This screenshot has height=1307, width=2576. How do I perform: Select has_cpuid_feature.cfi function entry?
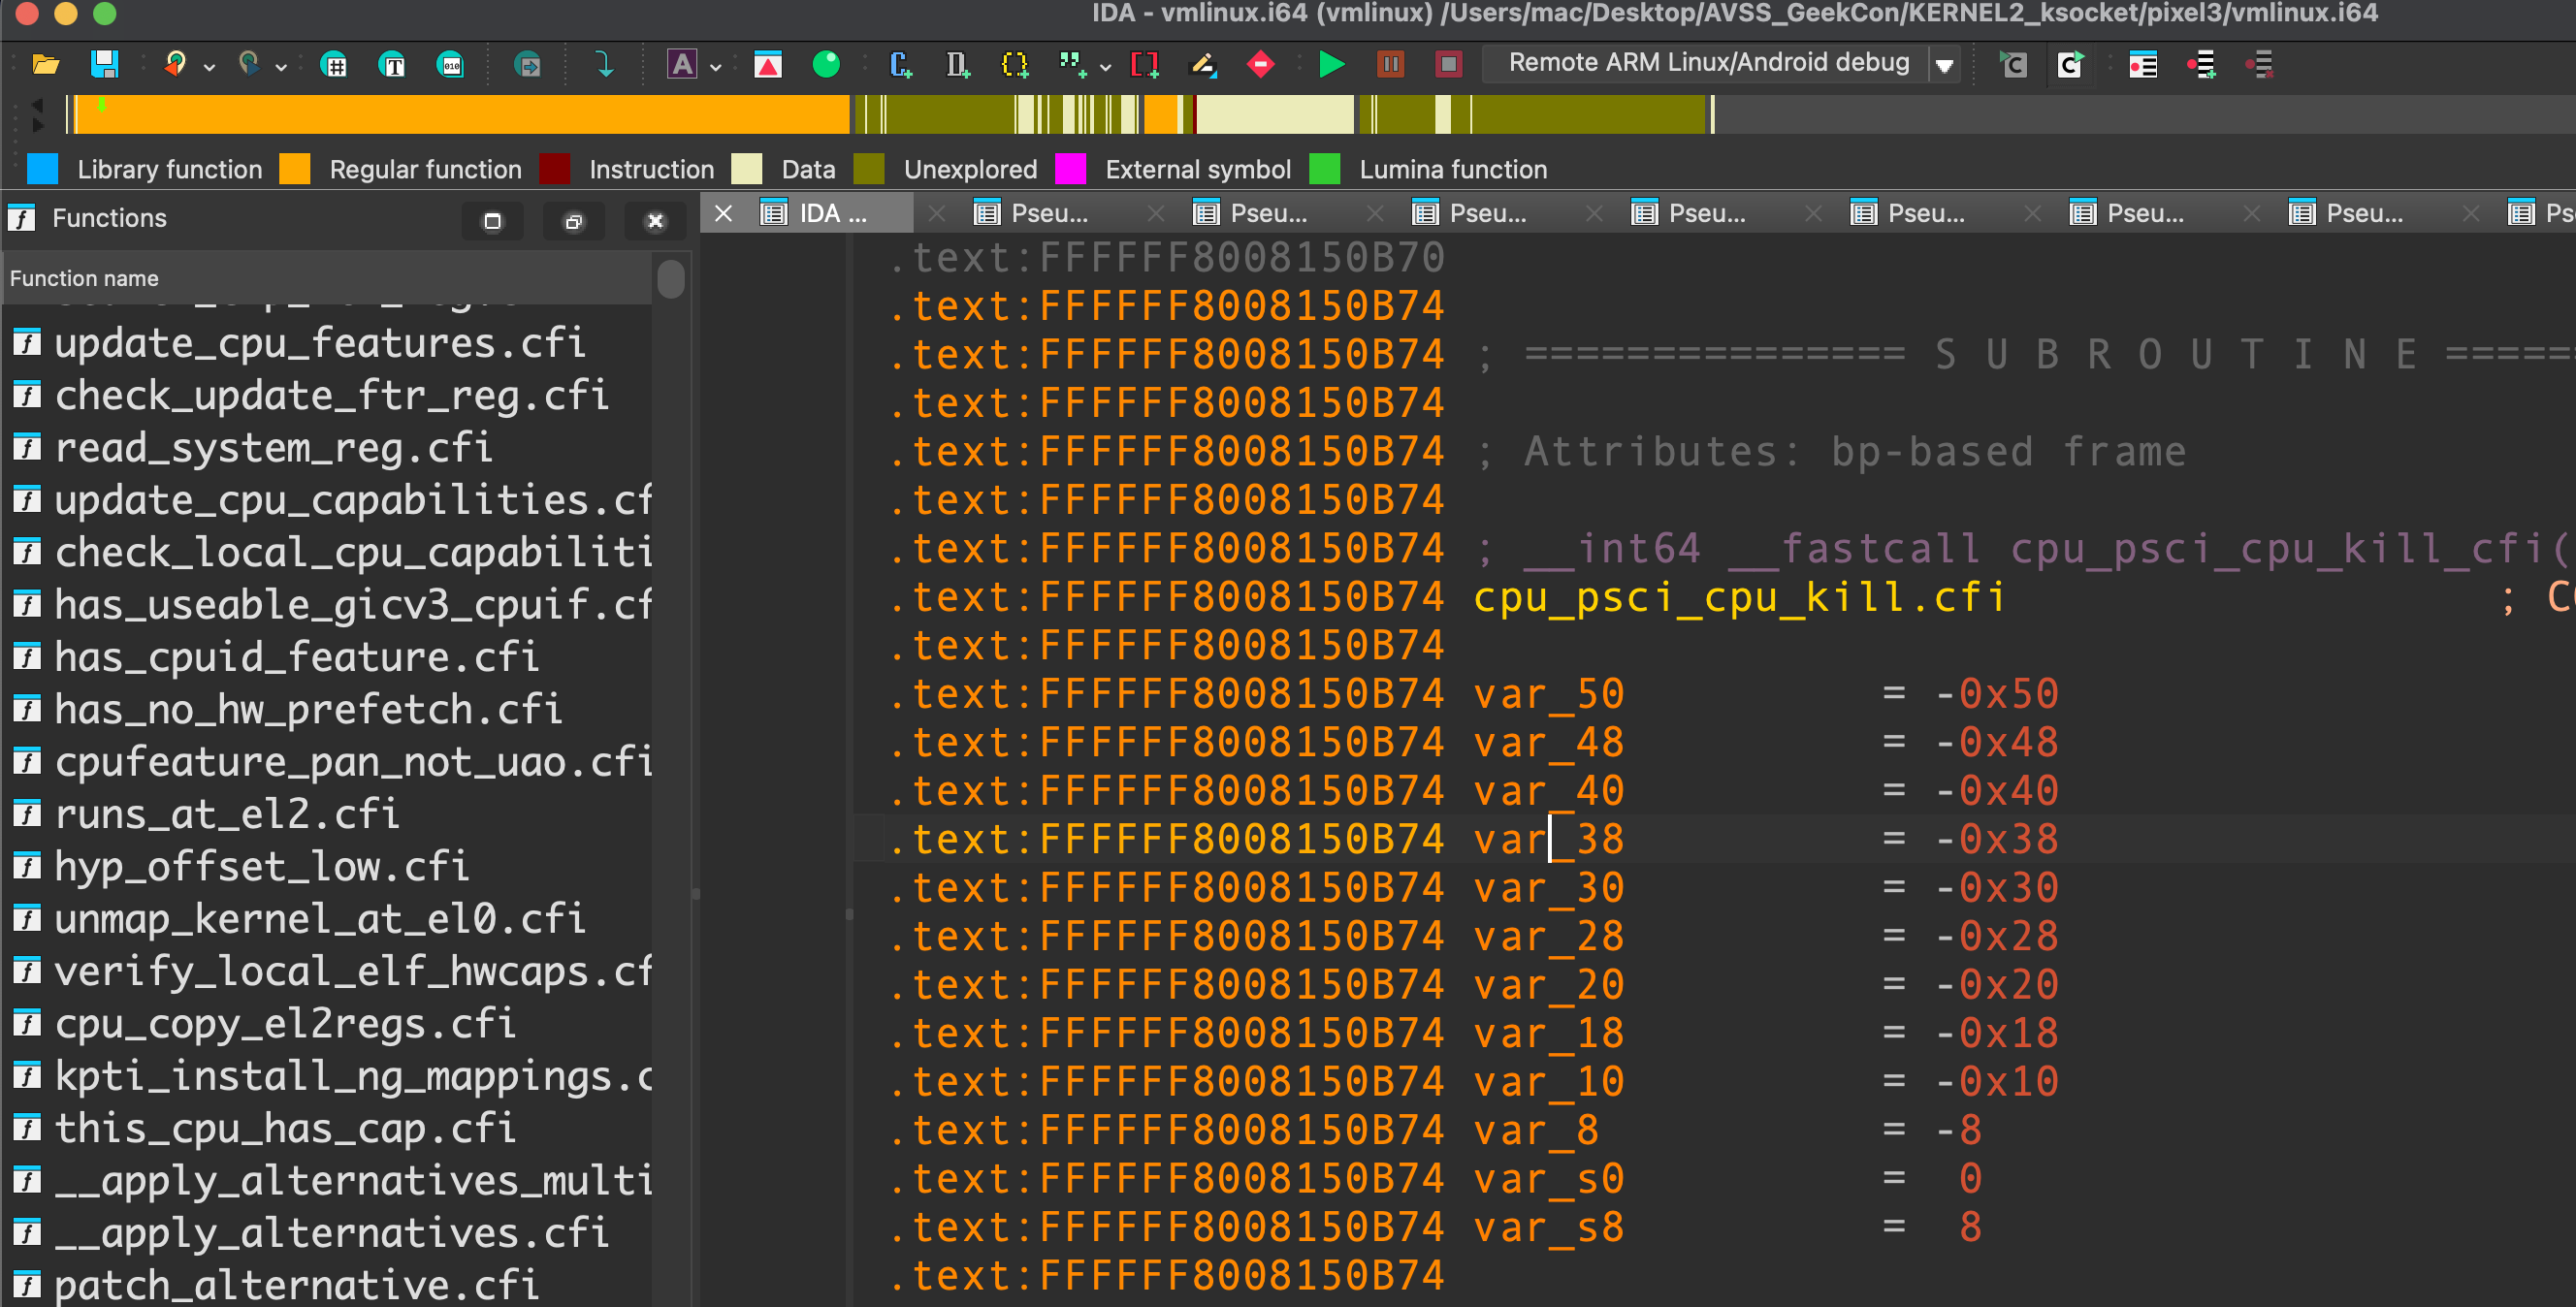click(296, 657)
